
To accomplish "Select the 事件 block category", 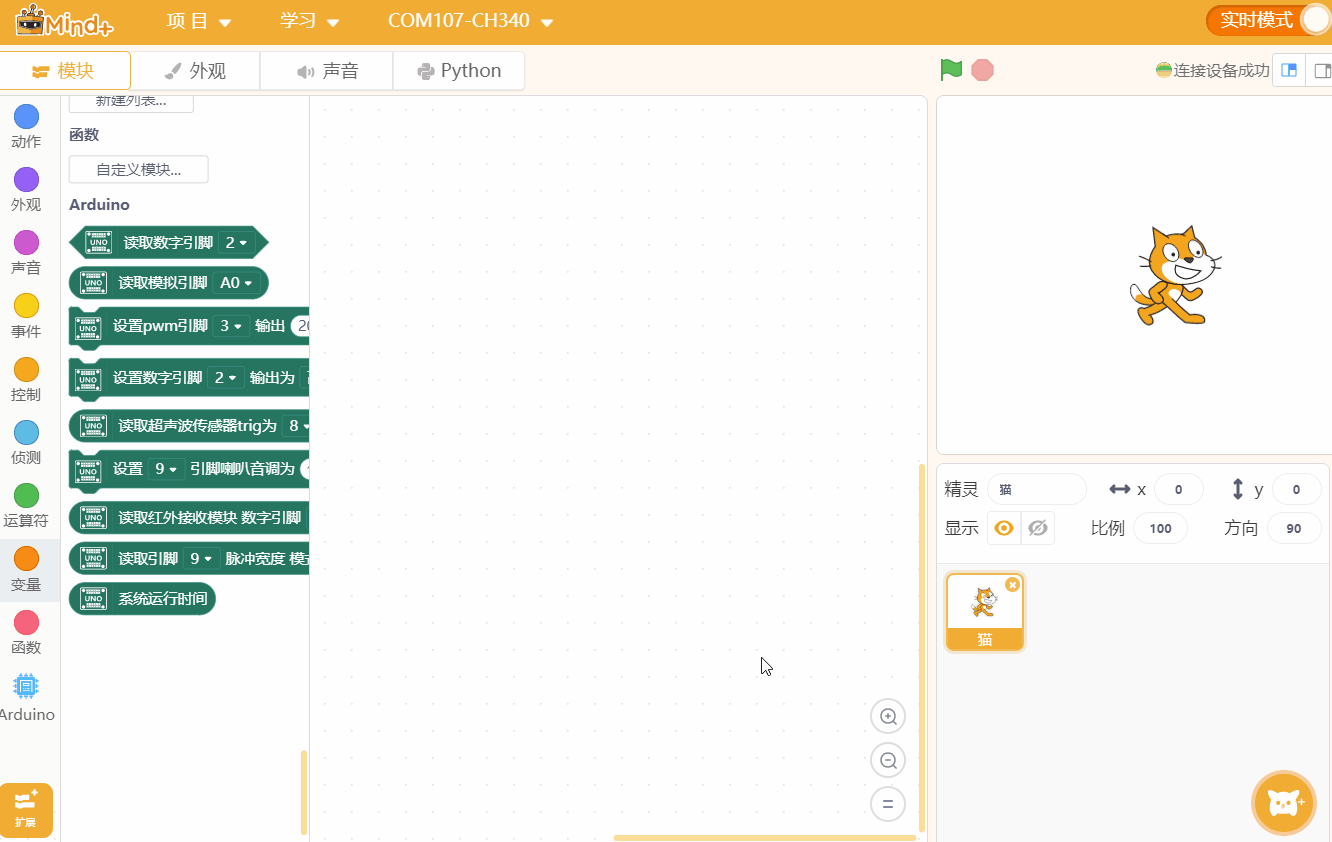I will 26,316.
